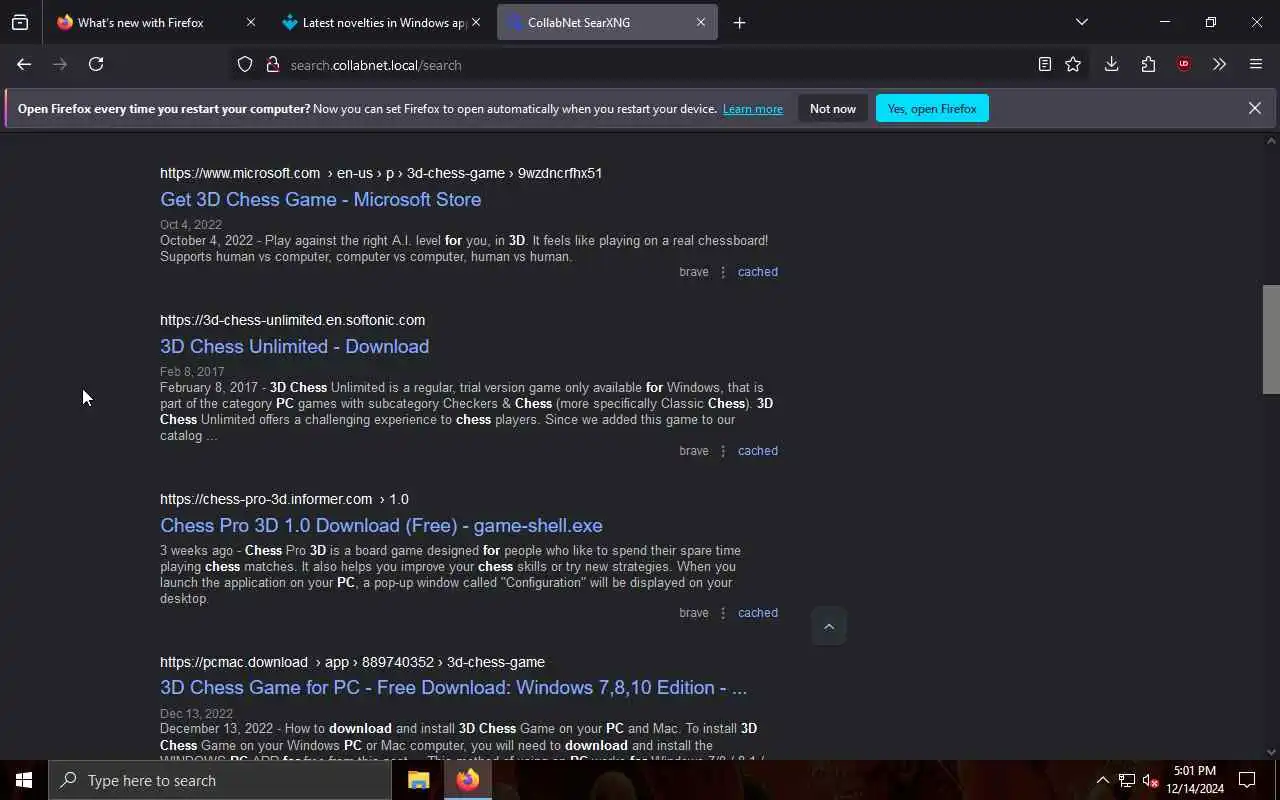Dismiss the Firefox startup notification bar
1280x800 pixels.
(1254, 108)
